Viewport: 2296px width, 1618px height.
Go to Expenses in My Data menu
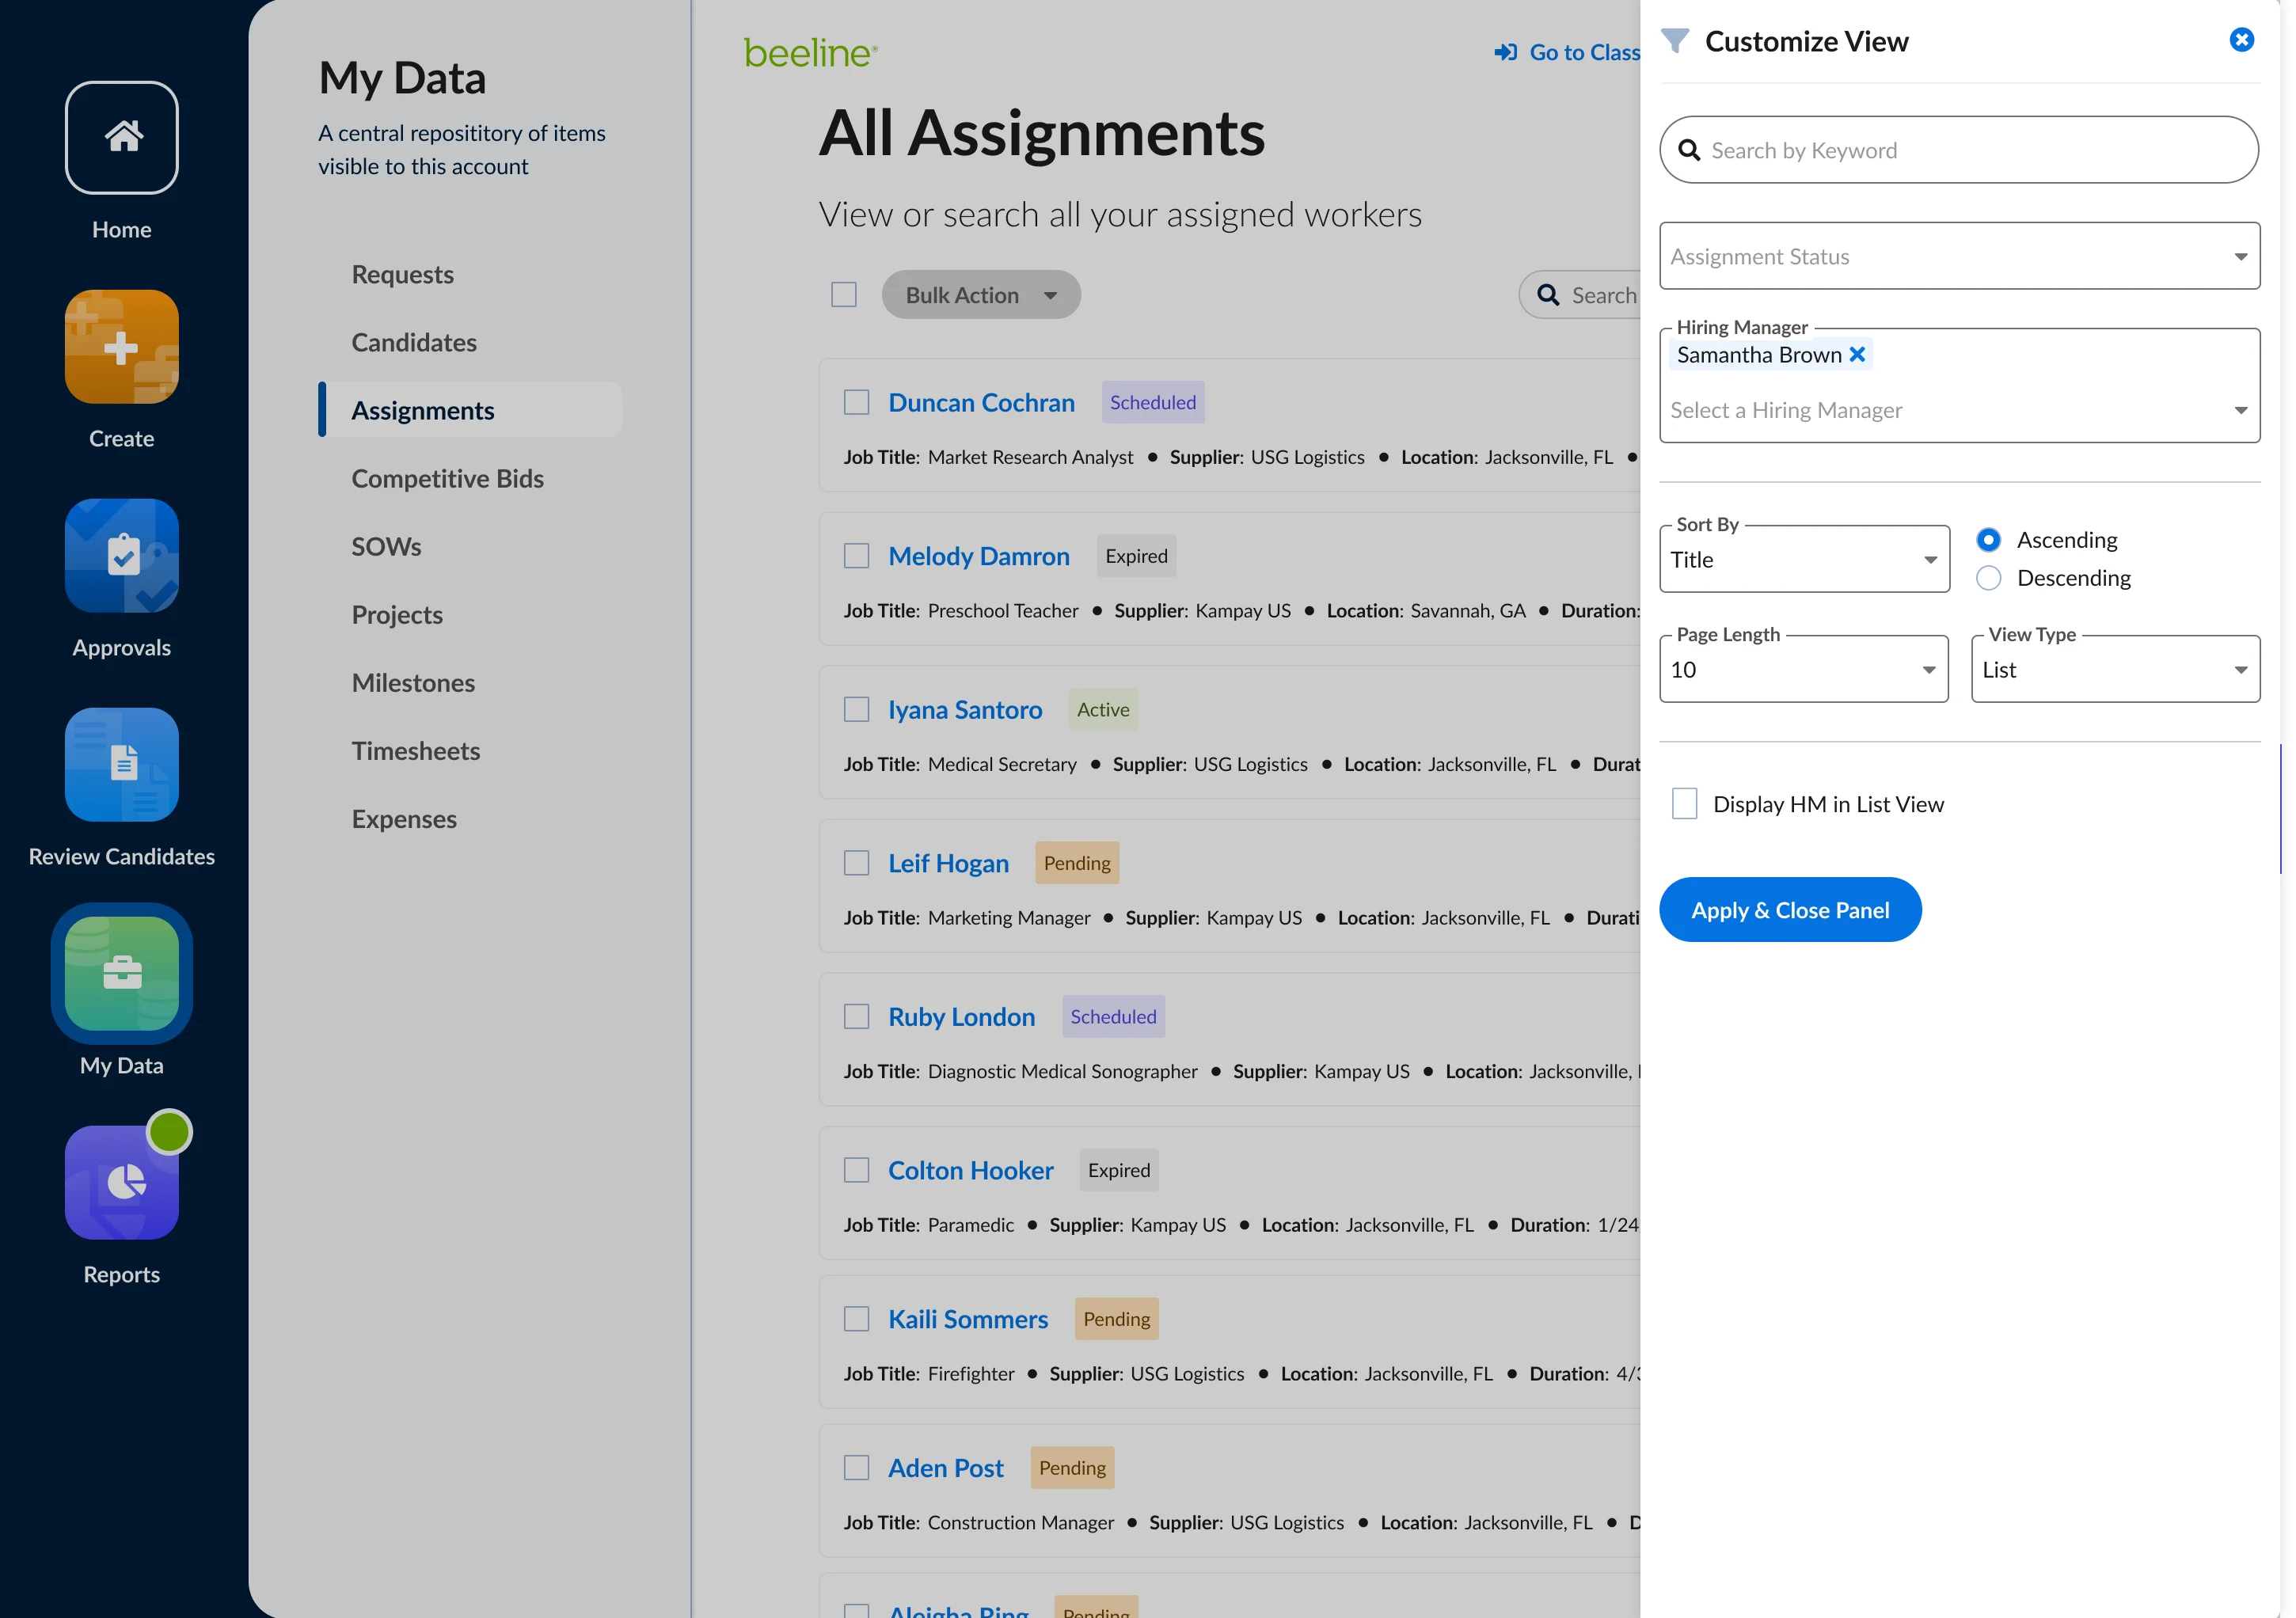(404, 818)
